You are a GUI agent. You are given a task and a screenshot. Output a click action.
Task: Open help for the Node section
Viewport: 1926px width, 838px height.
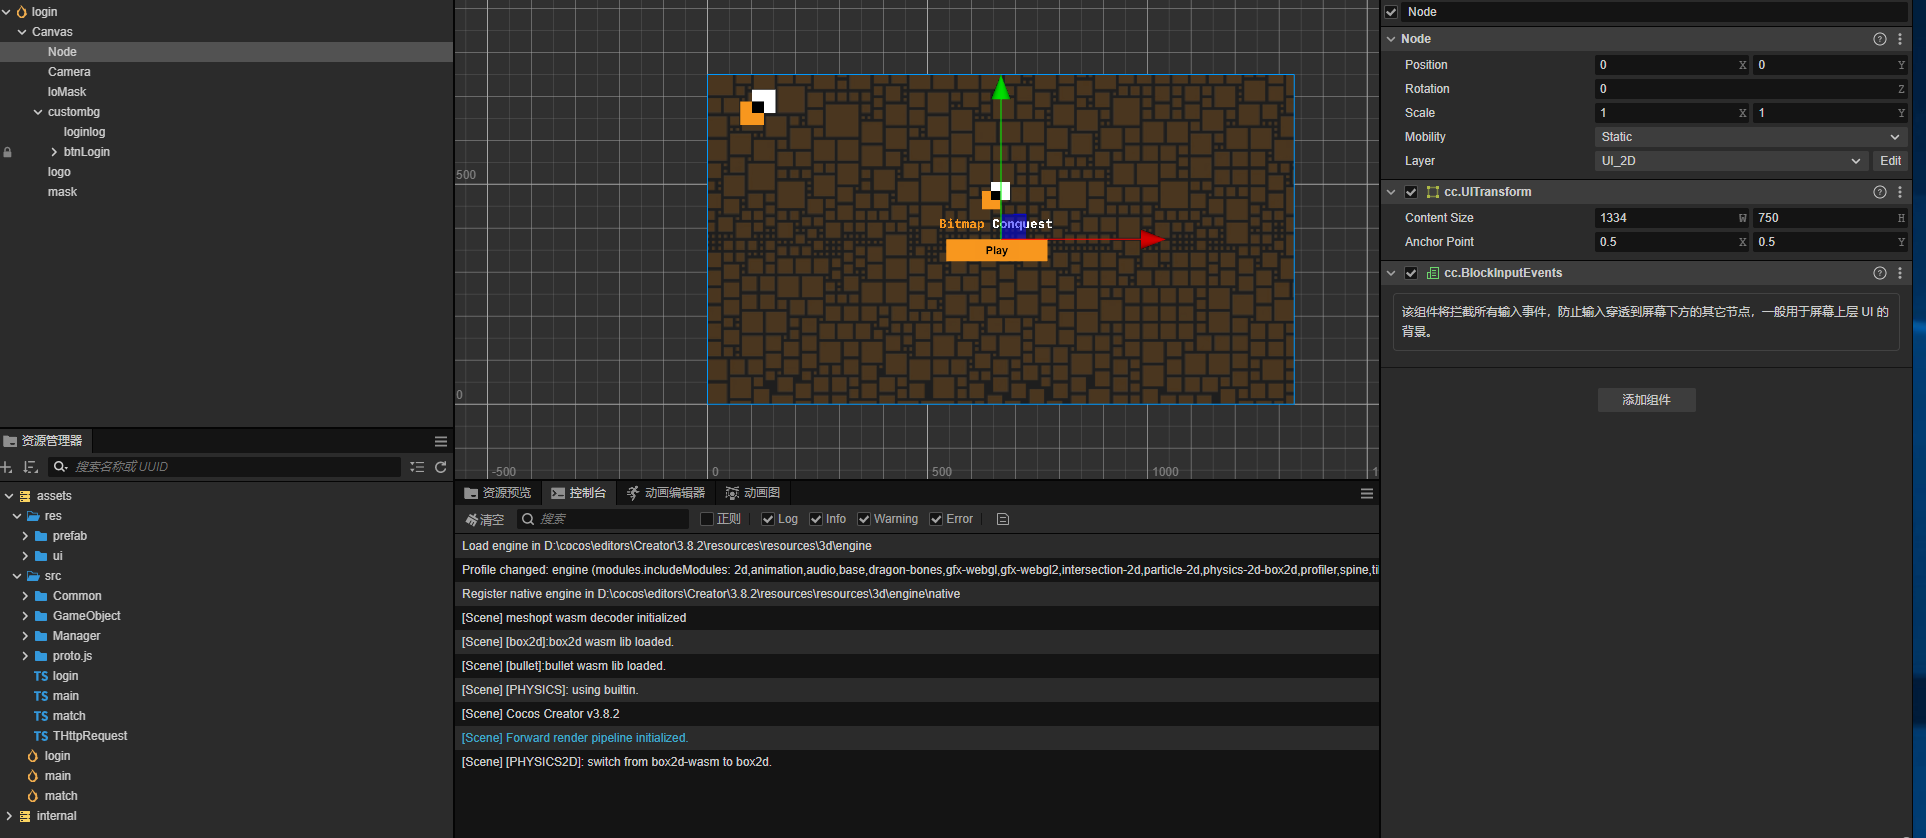pos(1880,39)
